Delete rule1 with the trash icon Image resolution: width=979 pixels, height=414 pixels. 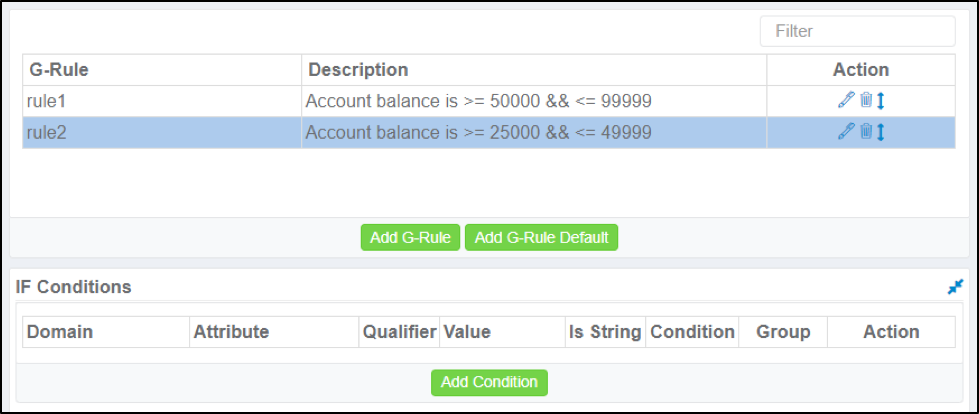pyautogui.click(x=866, y=100)
